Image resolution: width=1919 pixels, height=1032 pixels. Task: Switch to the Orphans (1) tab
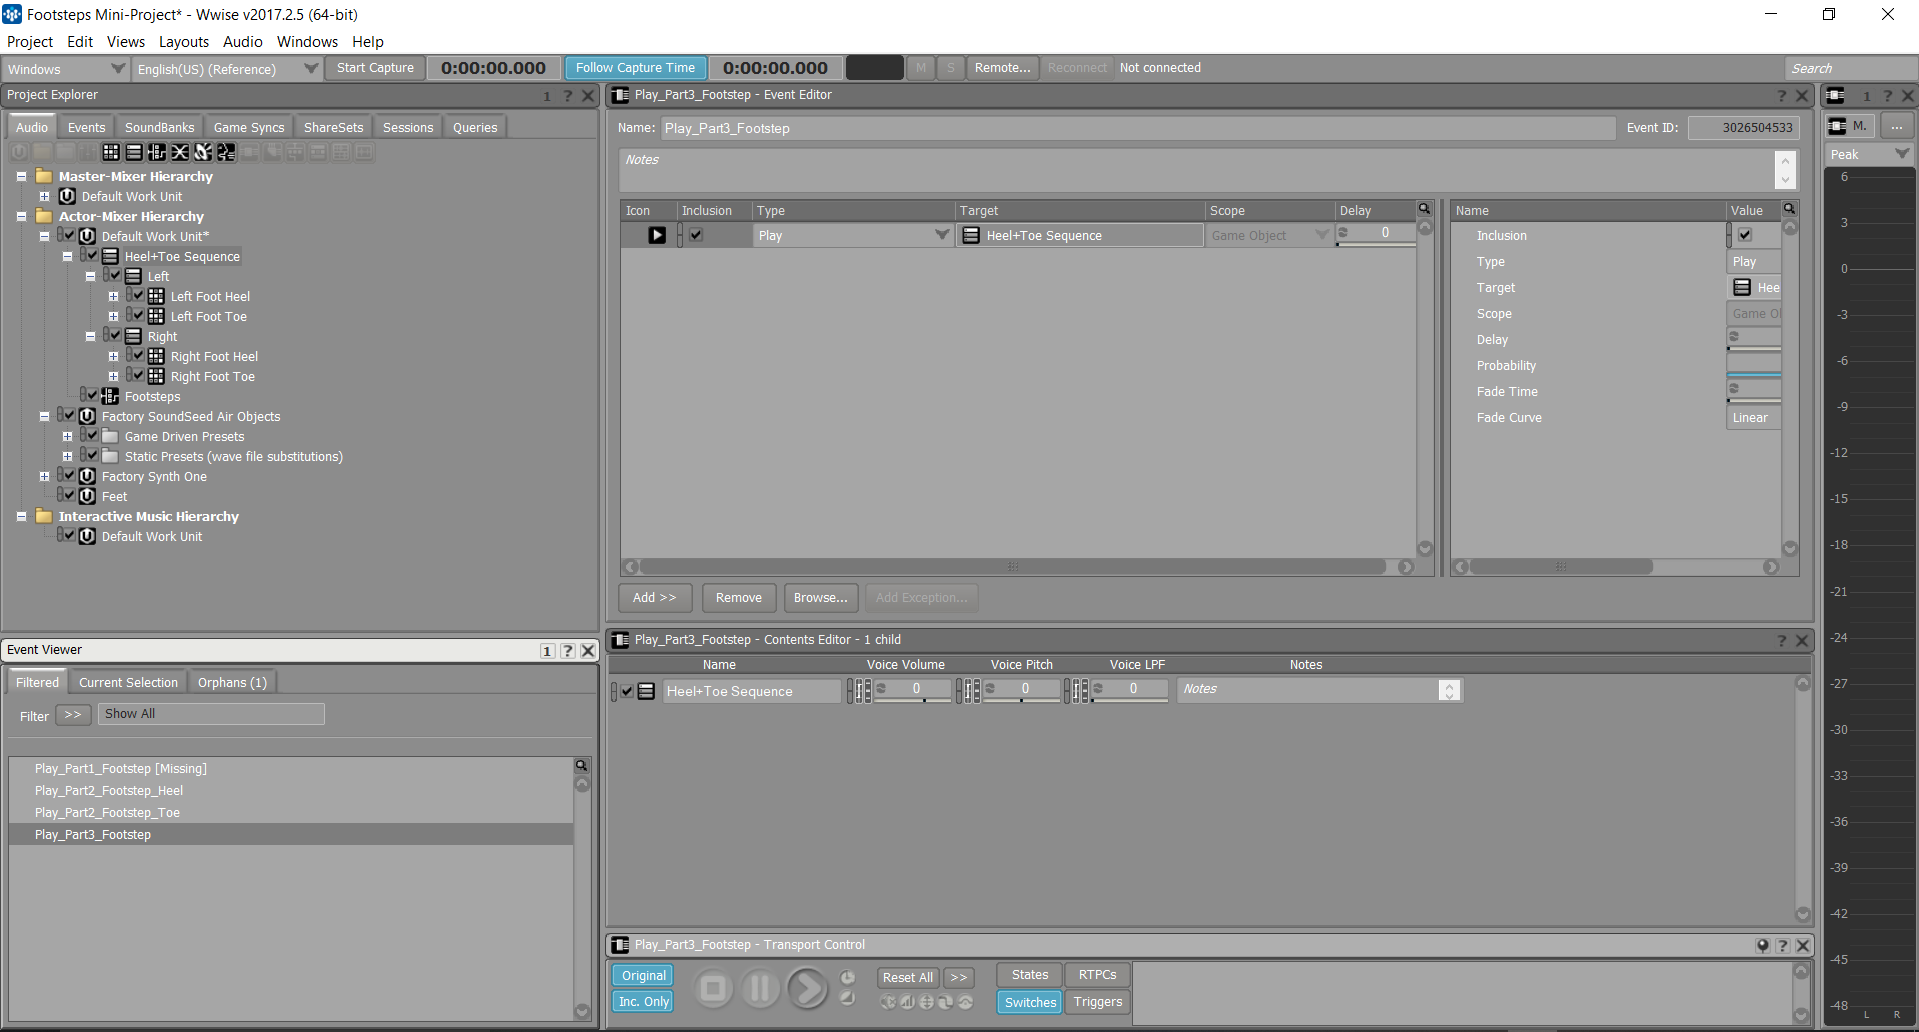pos(232,682)
